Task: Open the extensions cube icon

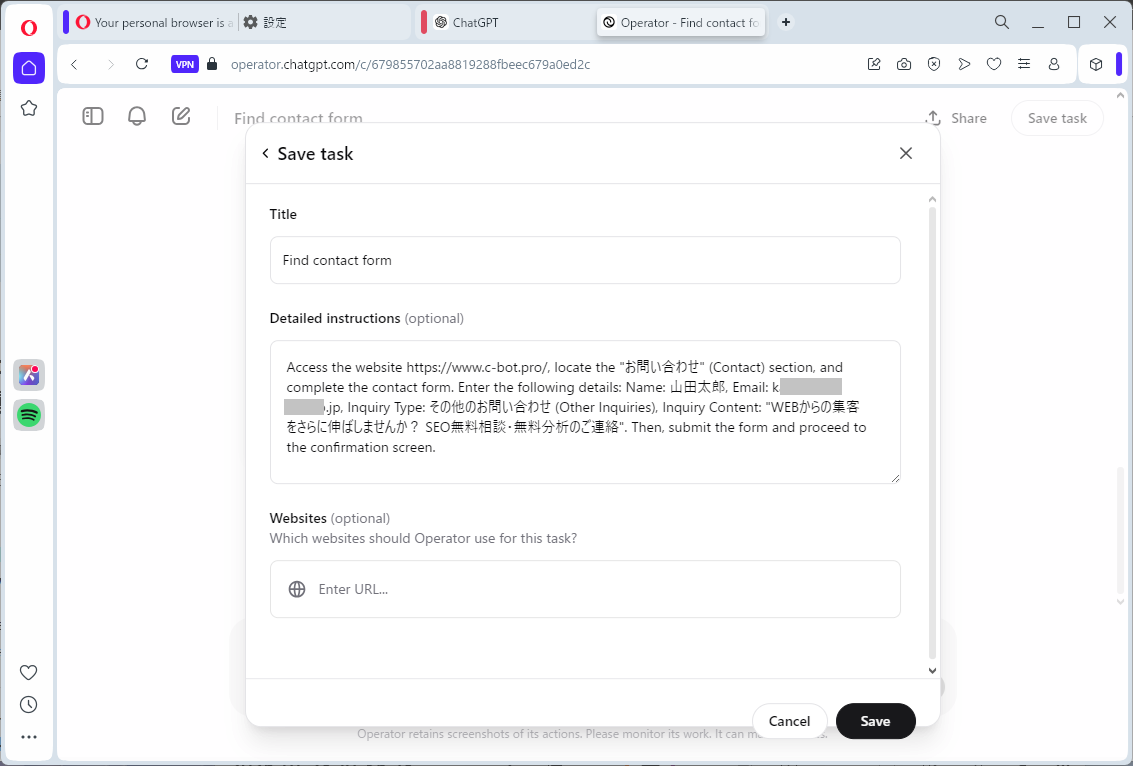Action: (x=1096, y=64)
